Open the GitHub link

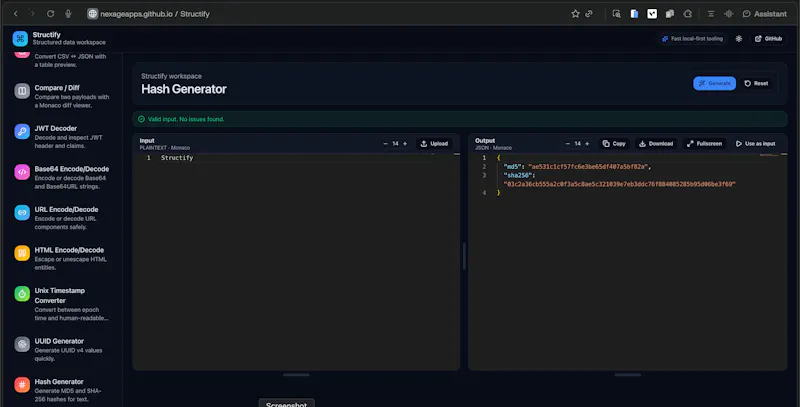coord(768,39)
